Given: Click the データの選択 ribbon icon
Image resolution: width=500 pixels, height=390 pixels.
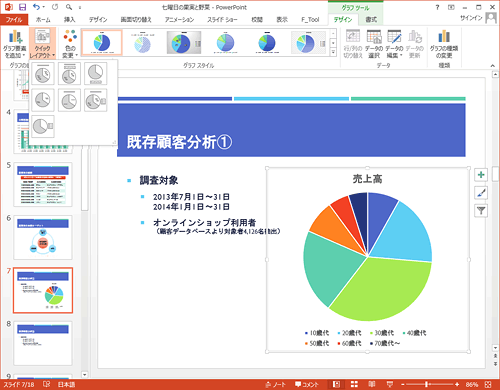Looking at the screenshot, I should tap(374, 44).
